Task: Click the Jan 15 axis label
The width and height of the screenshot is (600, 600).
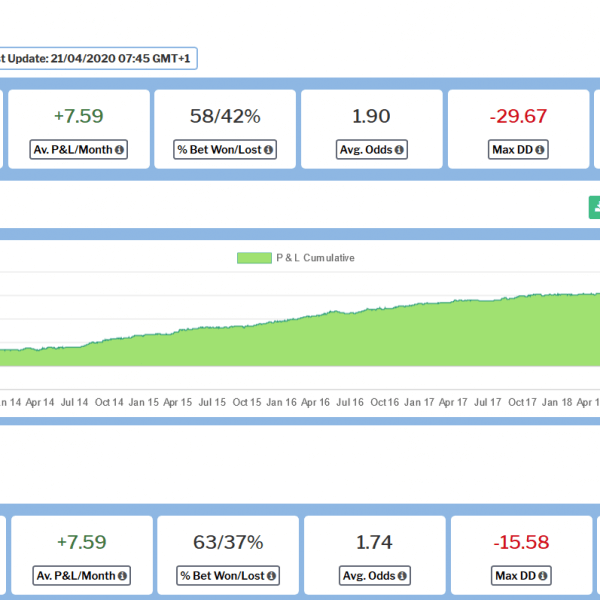Action: tap(143, 403)
